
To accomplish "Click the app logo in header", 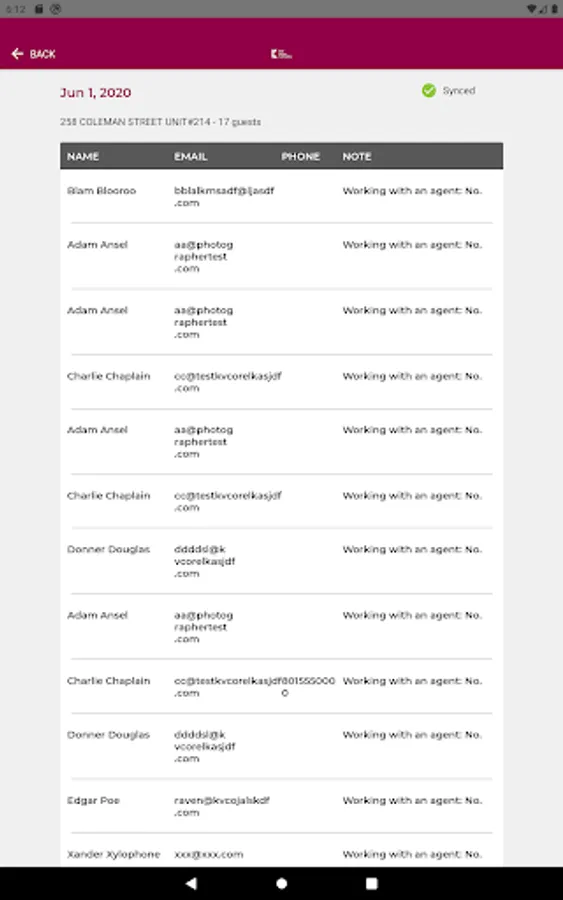I will pyautogui.click(x=281, y=54).
